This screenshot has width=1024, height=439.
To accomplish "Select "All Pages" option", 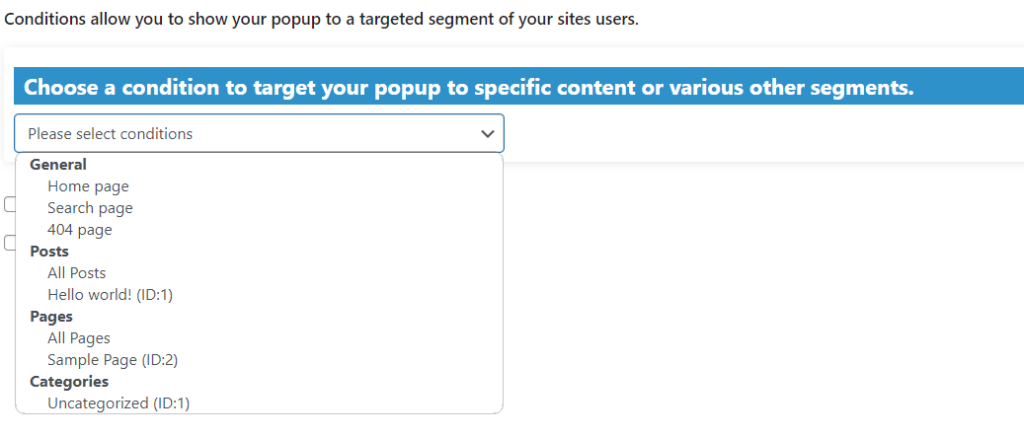I will click(79, 338).
